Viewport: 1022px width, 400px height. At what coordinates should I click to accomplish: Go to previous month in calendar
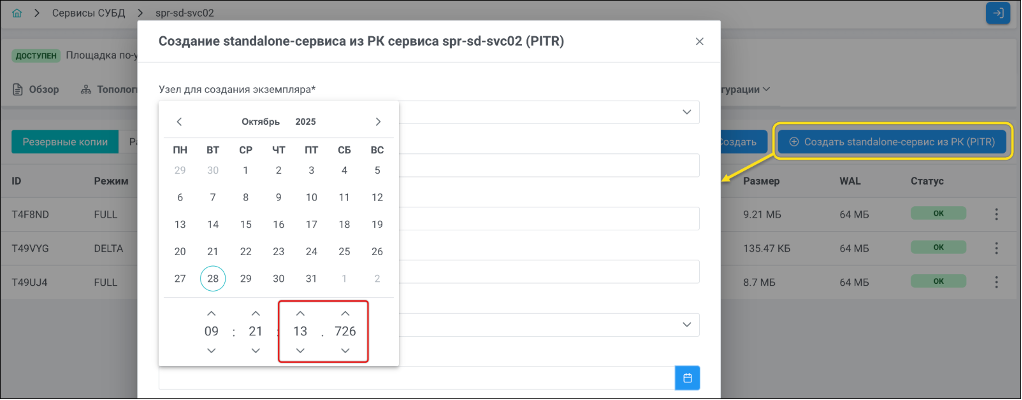pos(180,122)
